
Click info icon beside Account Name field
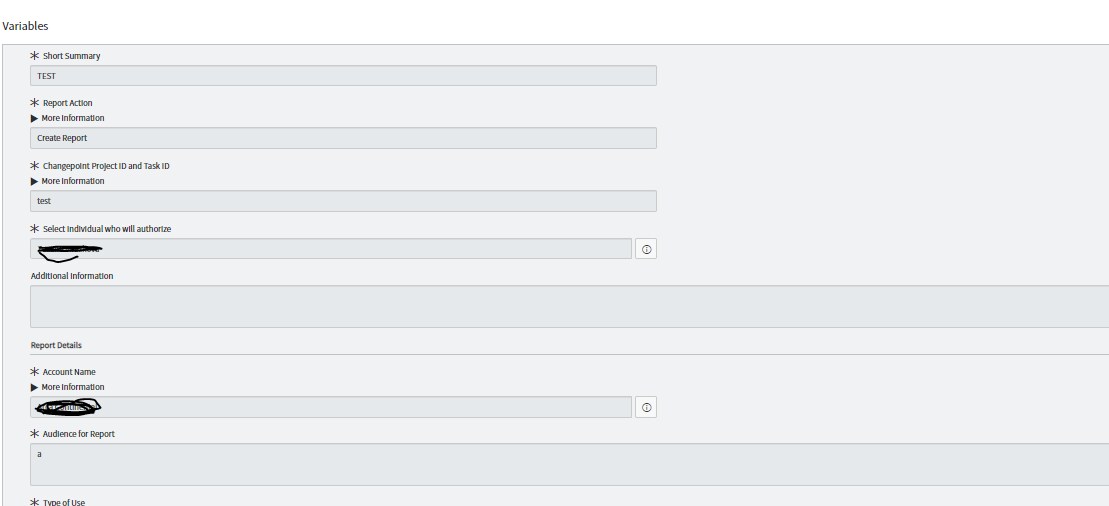click(646, 408)
